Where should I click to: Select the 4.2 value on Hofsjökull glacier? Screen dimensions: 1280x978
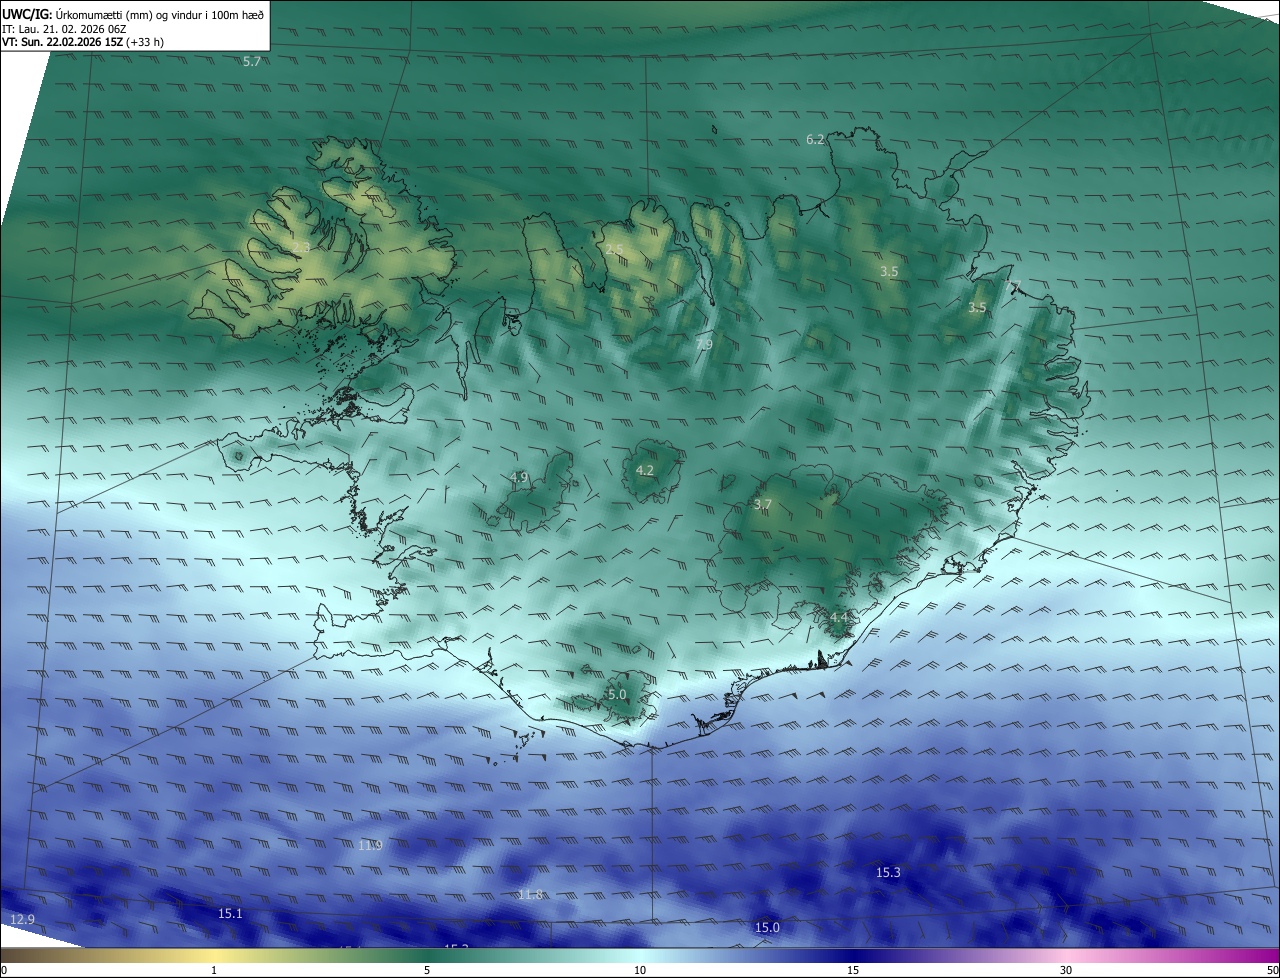pos(645,470)
